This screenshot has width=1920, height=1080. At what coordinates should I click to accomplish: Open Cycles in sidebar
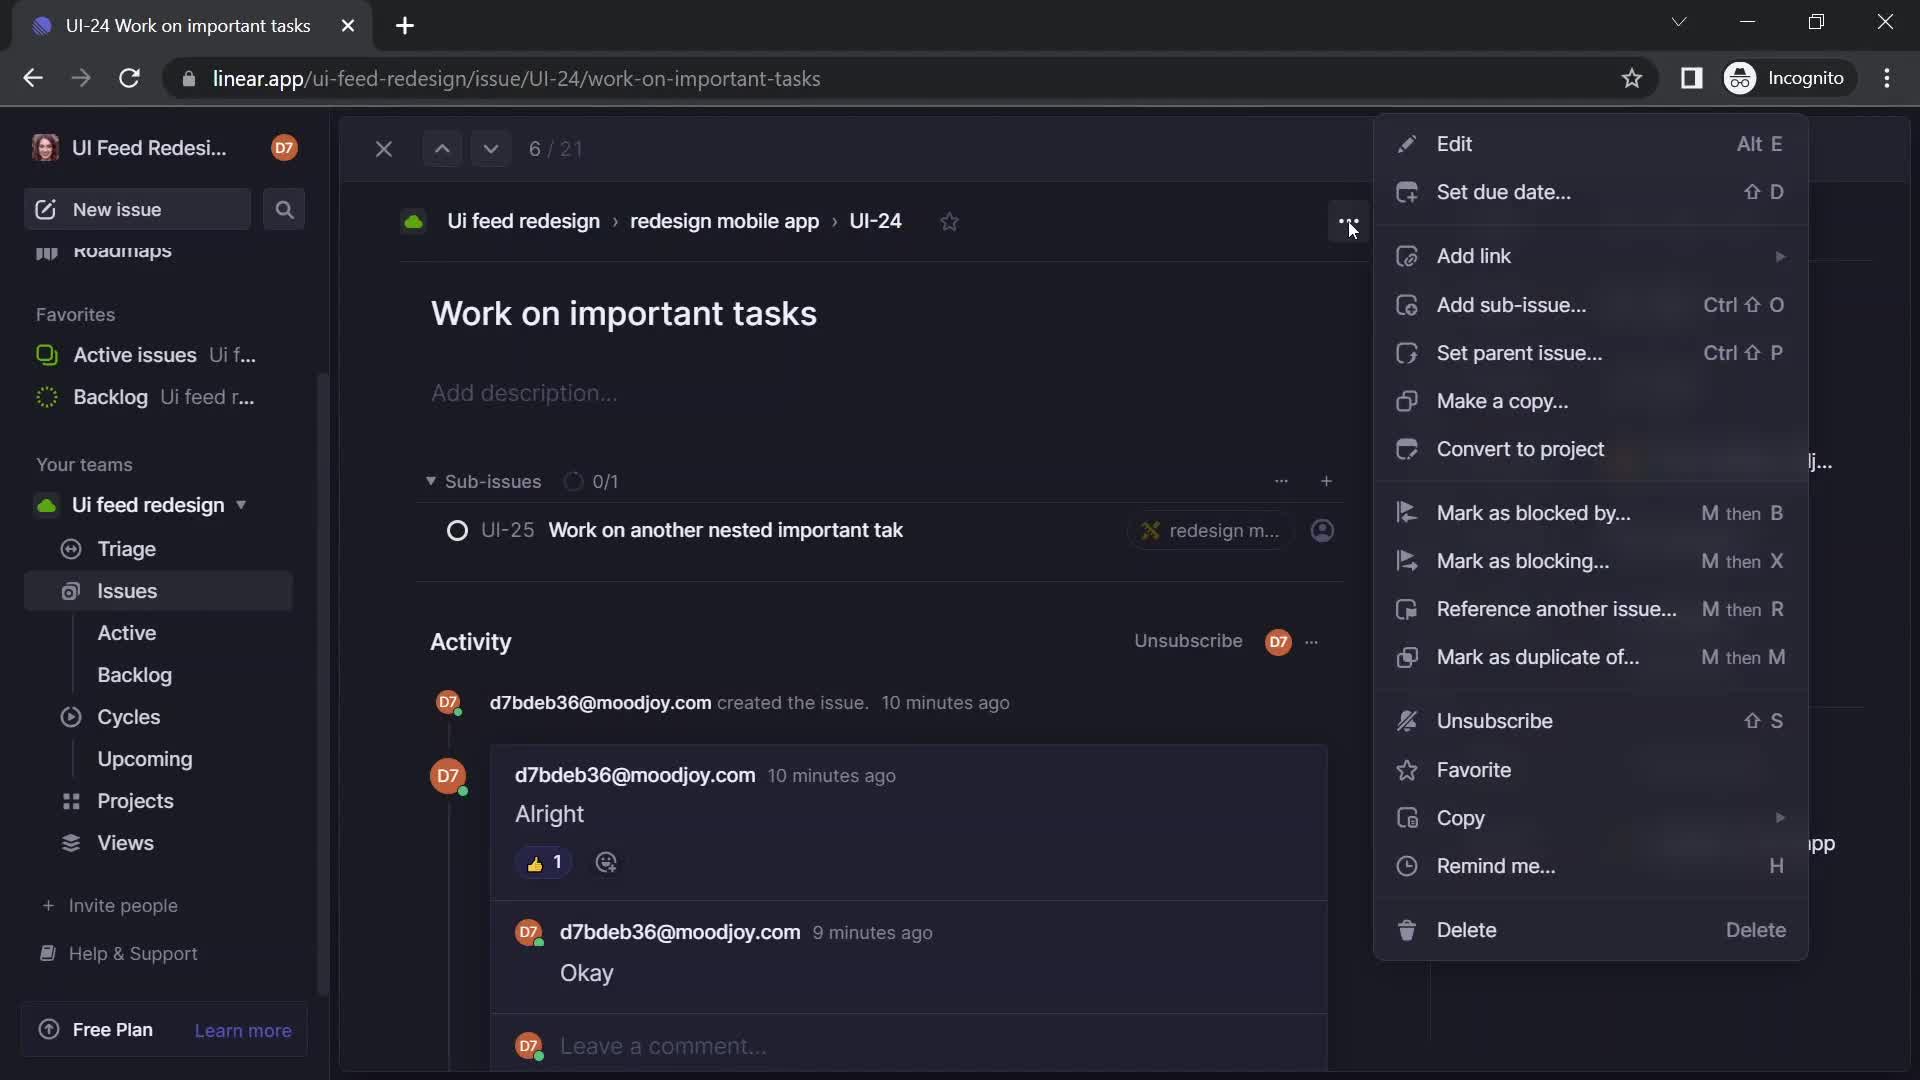(158, 717)
